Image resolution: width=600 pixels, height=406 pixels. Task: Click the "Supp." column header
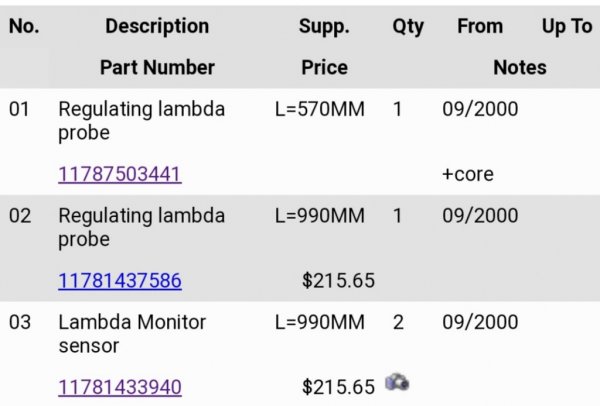[x=324, y=27]
